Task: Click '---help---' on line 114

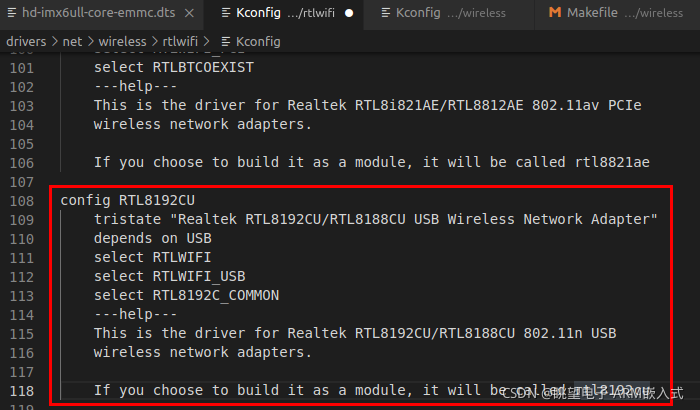Action: pyautogui.click(x=136, y=314)
